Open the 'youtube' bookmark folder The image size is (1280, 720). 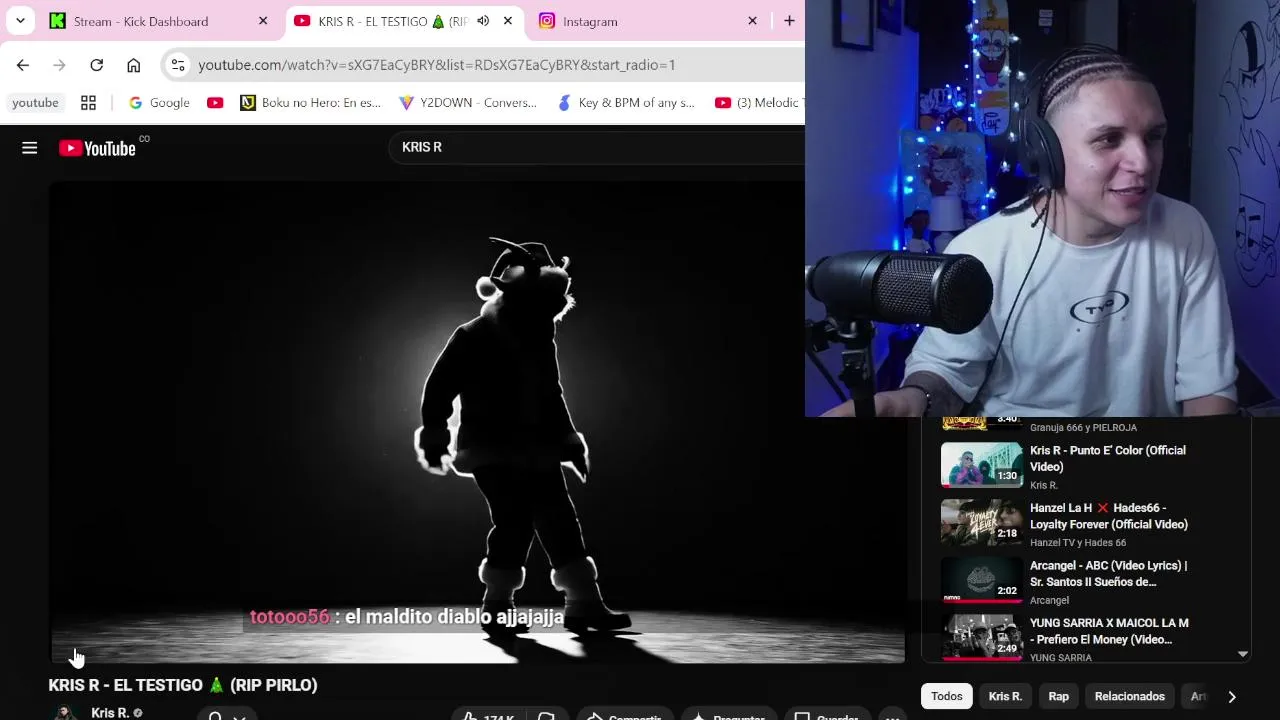[x=35, y=103]
